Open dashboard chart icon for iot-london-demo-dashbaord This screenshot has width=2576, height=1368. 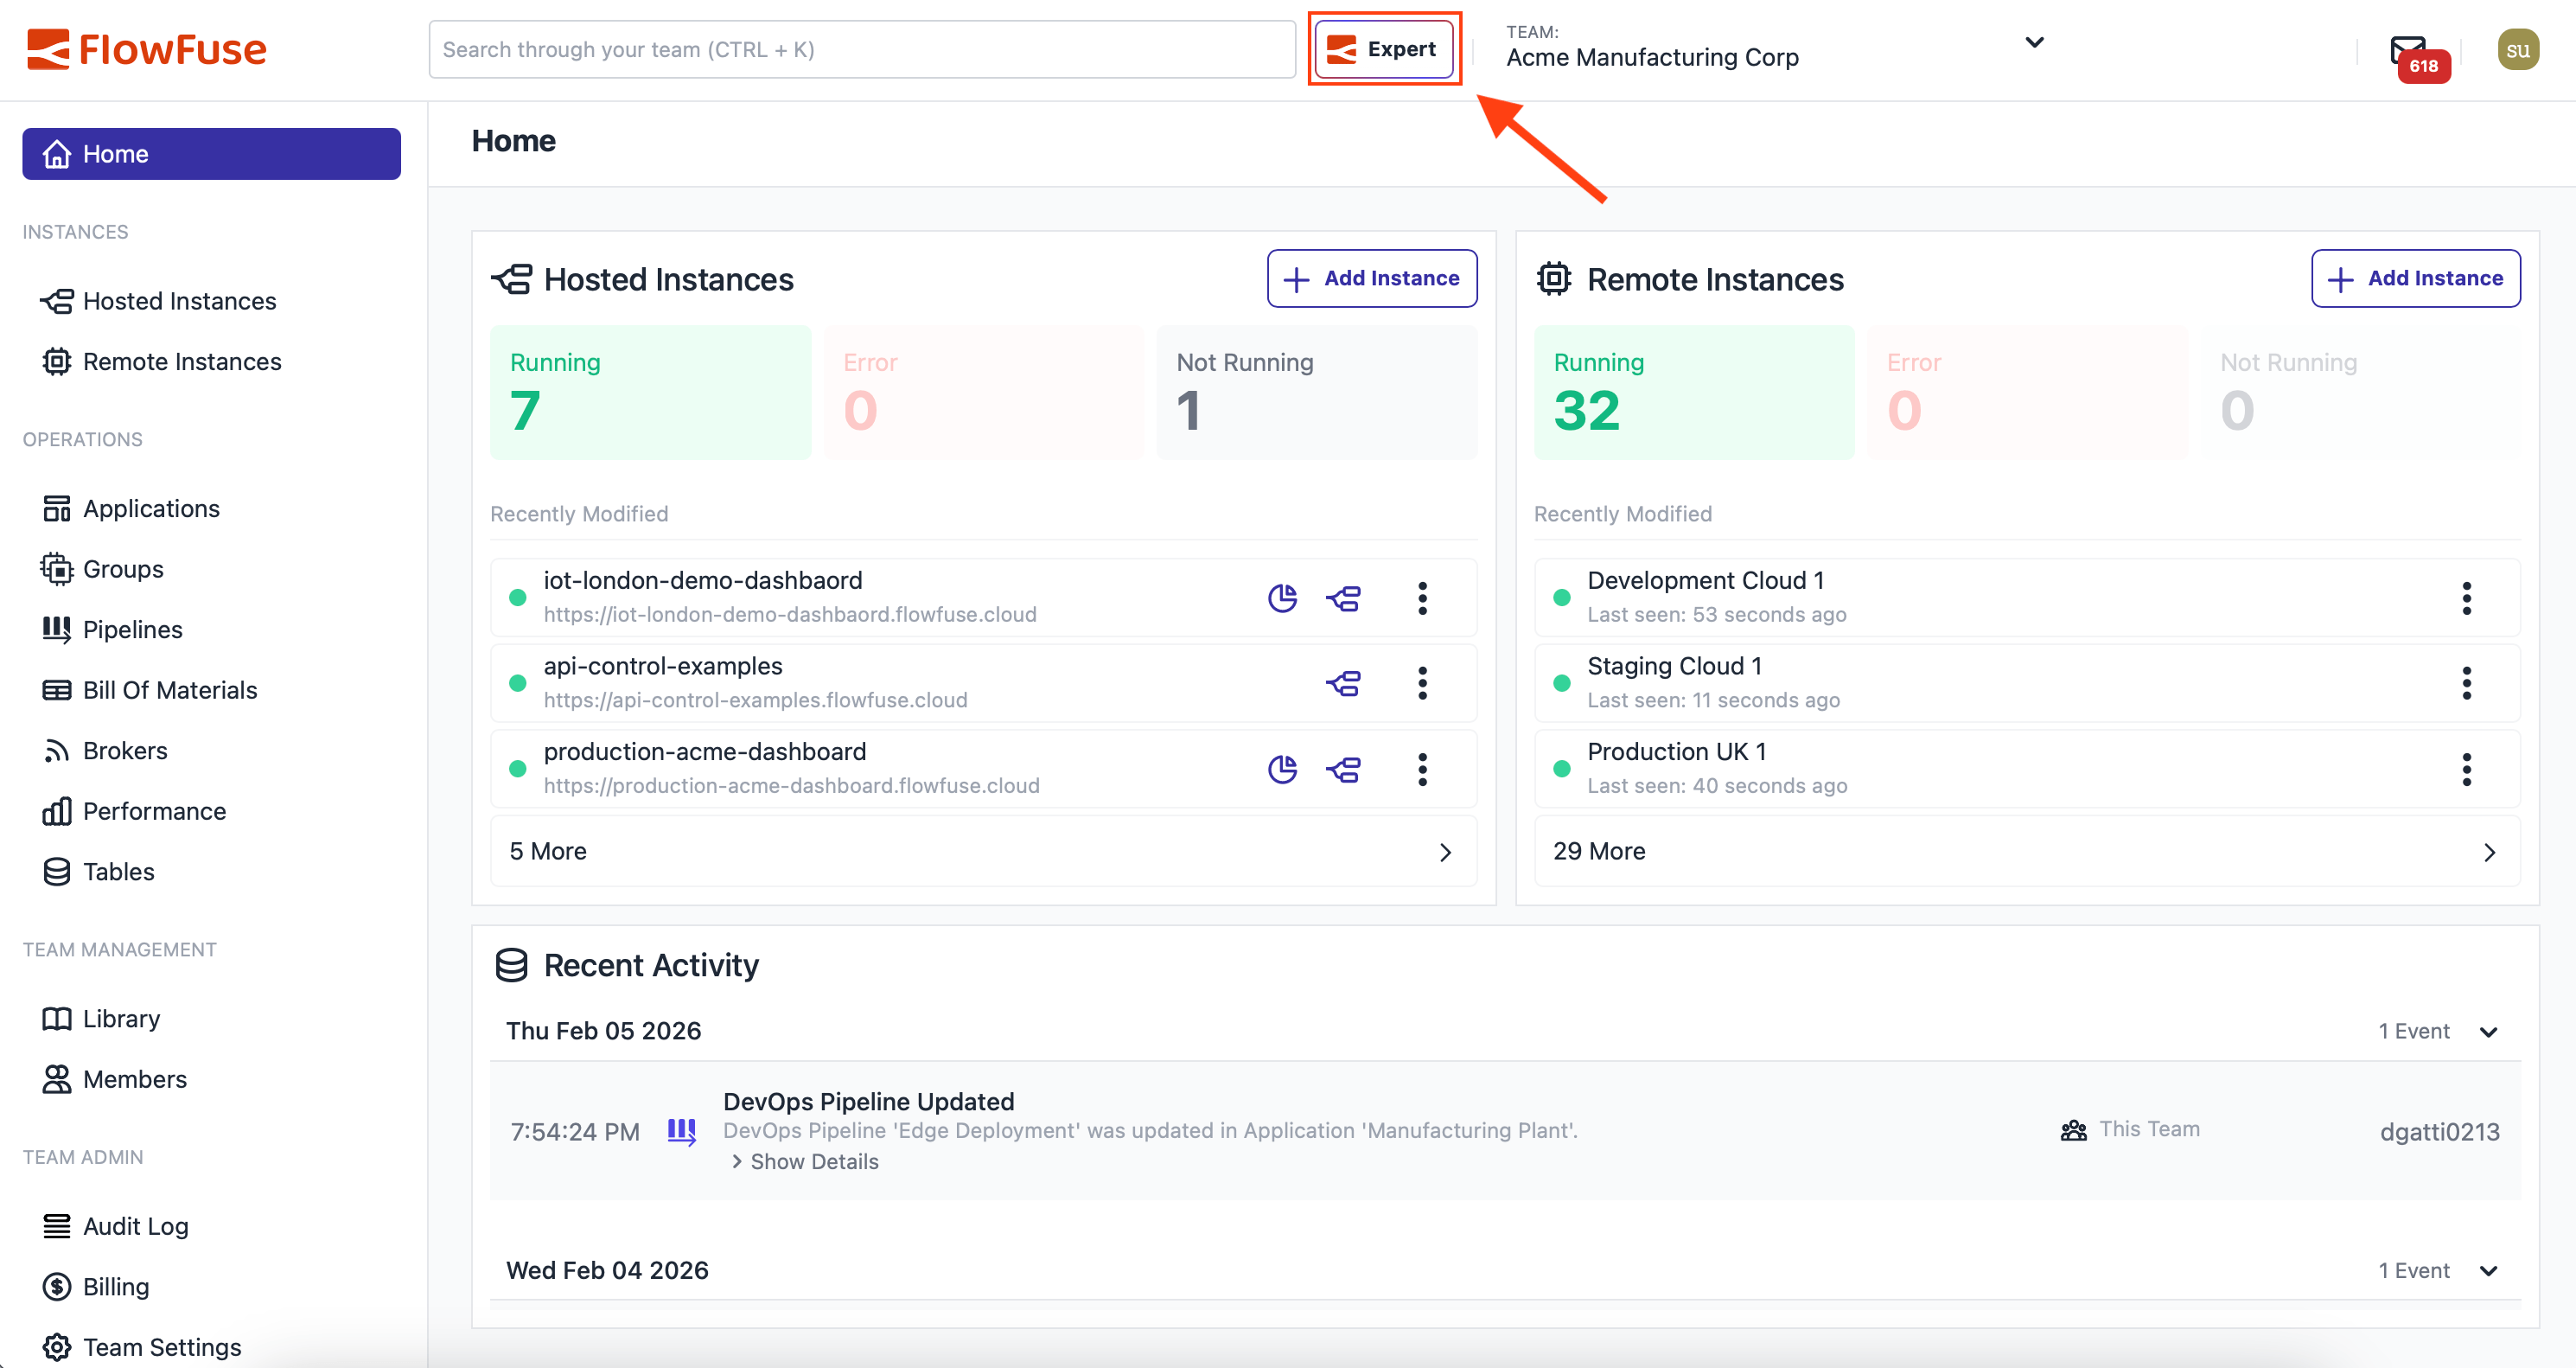1282,598
